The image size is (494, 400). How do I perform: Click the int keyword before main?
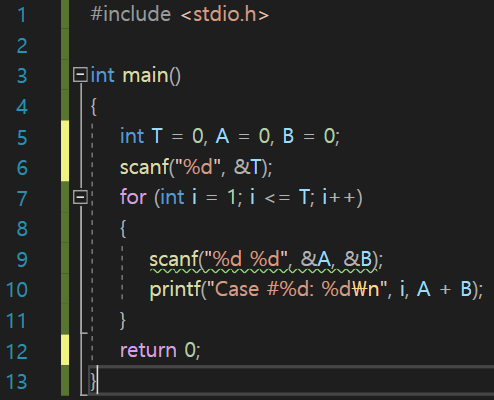(x=103, y=75)
